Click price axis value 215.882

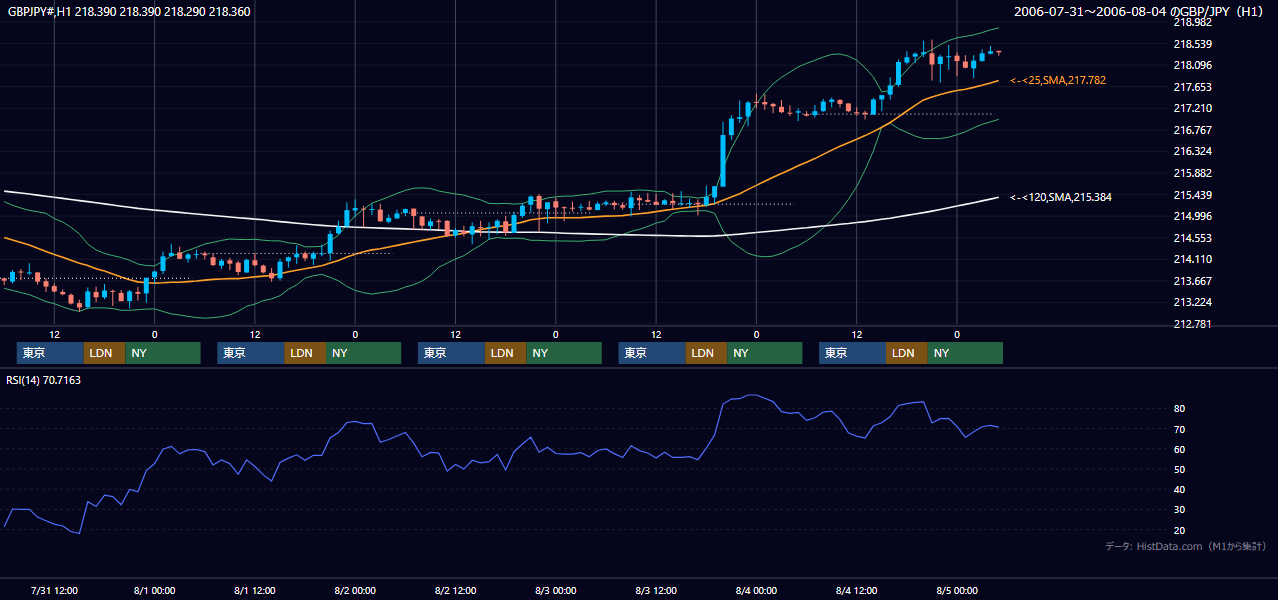(1191, 173)
